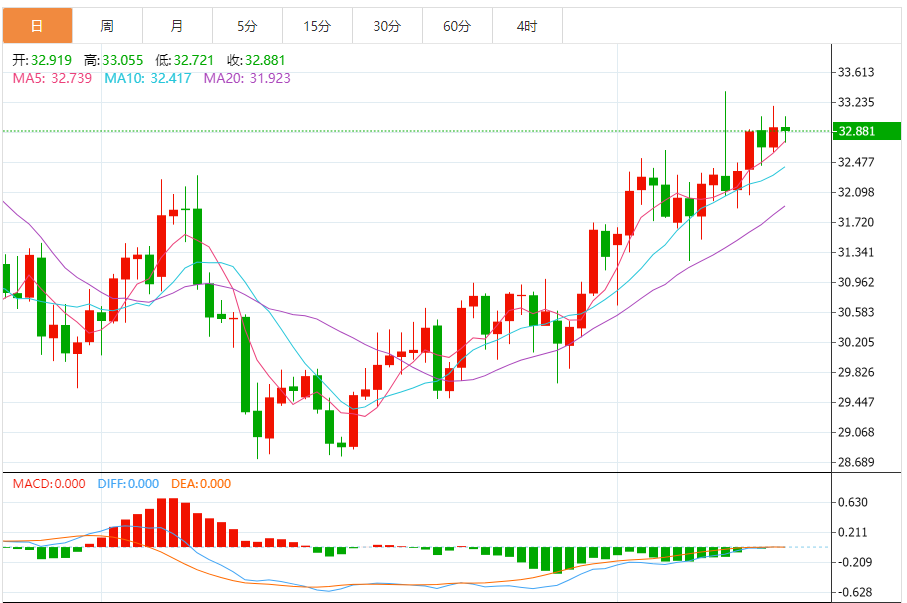
Task: Click the 33.613 price axis label
Action: pos(856,72)
